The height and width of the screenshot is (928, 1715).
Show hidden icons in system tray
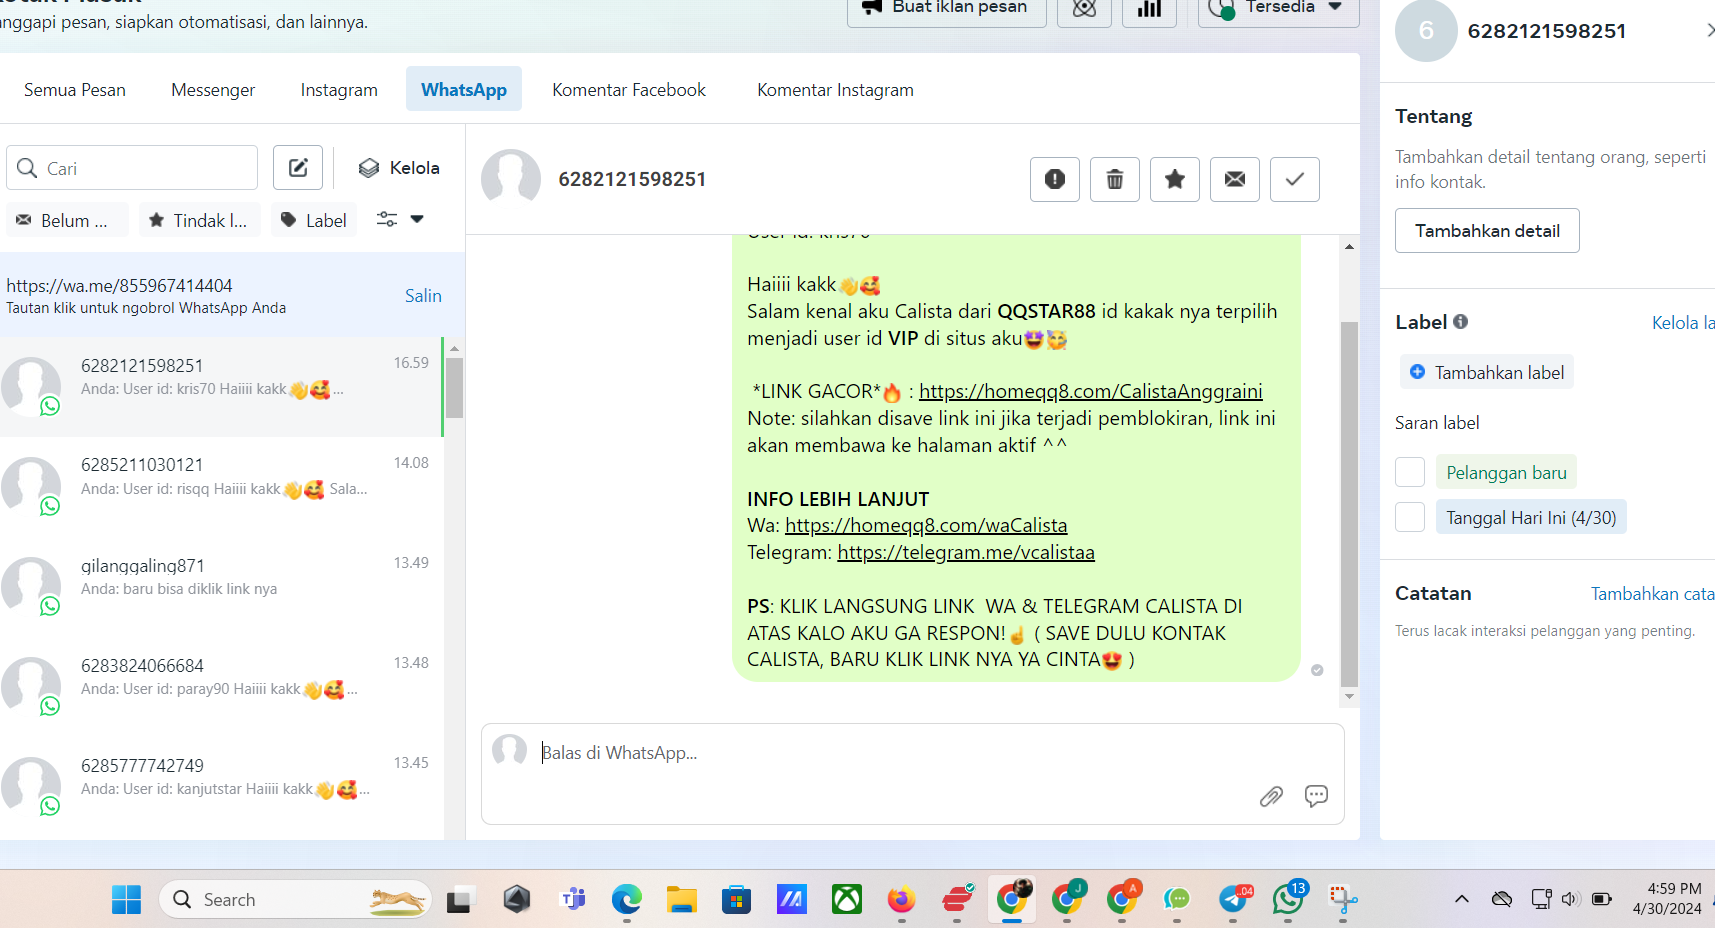click(x=1462, y=899)
